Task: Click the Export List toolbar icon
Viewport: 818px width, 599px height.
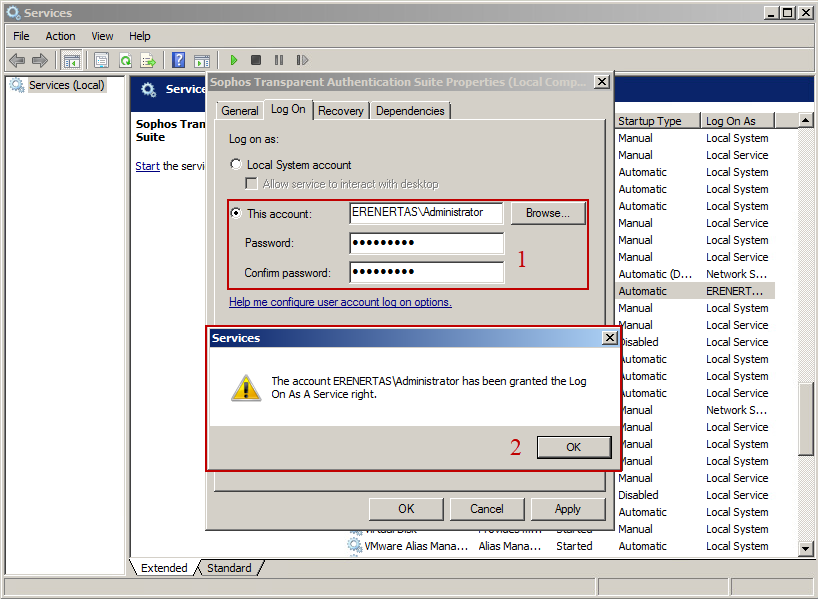Action: pyautogui.click(x=148, y=61)
